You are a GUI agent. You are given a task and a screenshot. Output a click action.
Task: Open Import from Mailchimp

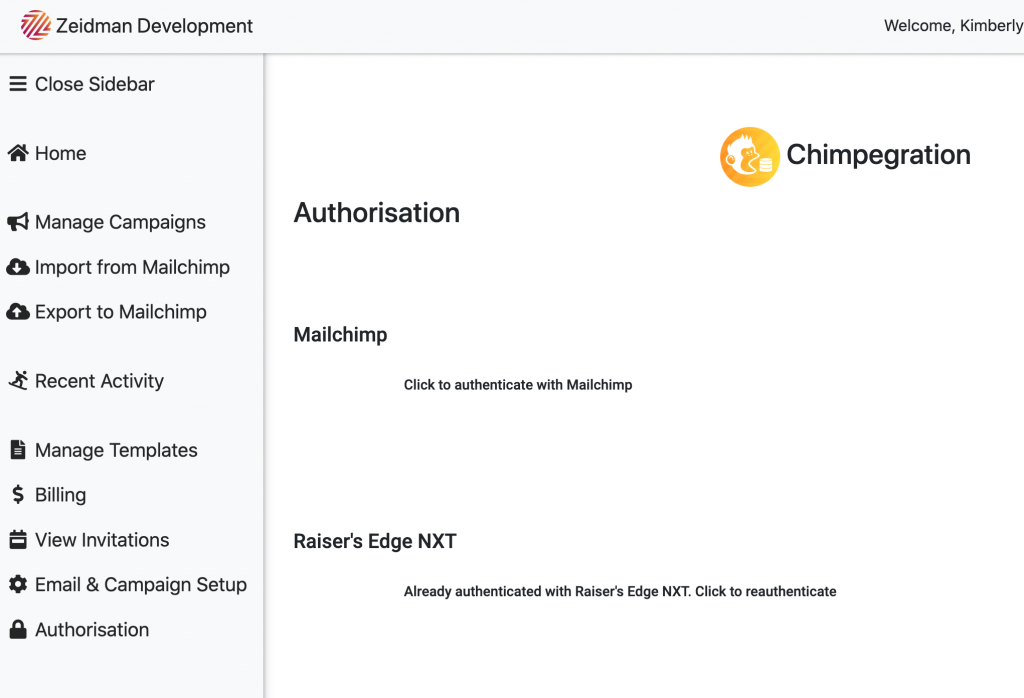tap(133, 267)
